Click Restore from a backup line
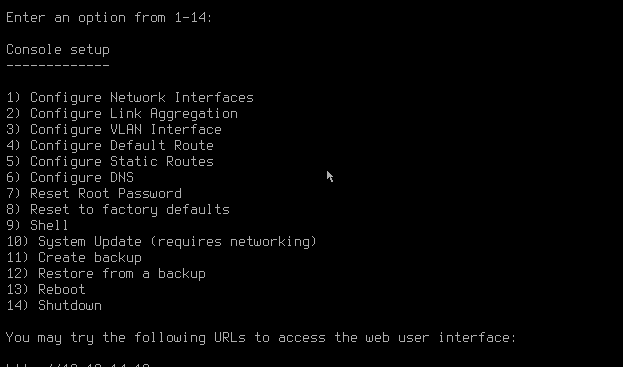Screen dimensions: 623x367 106,274
